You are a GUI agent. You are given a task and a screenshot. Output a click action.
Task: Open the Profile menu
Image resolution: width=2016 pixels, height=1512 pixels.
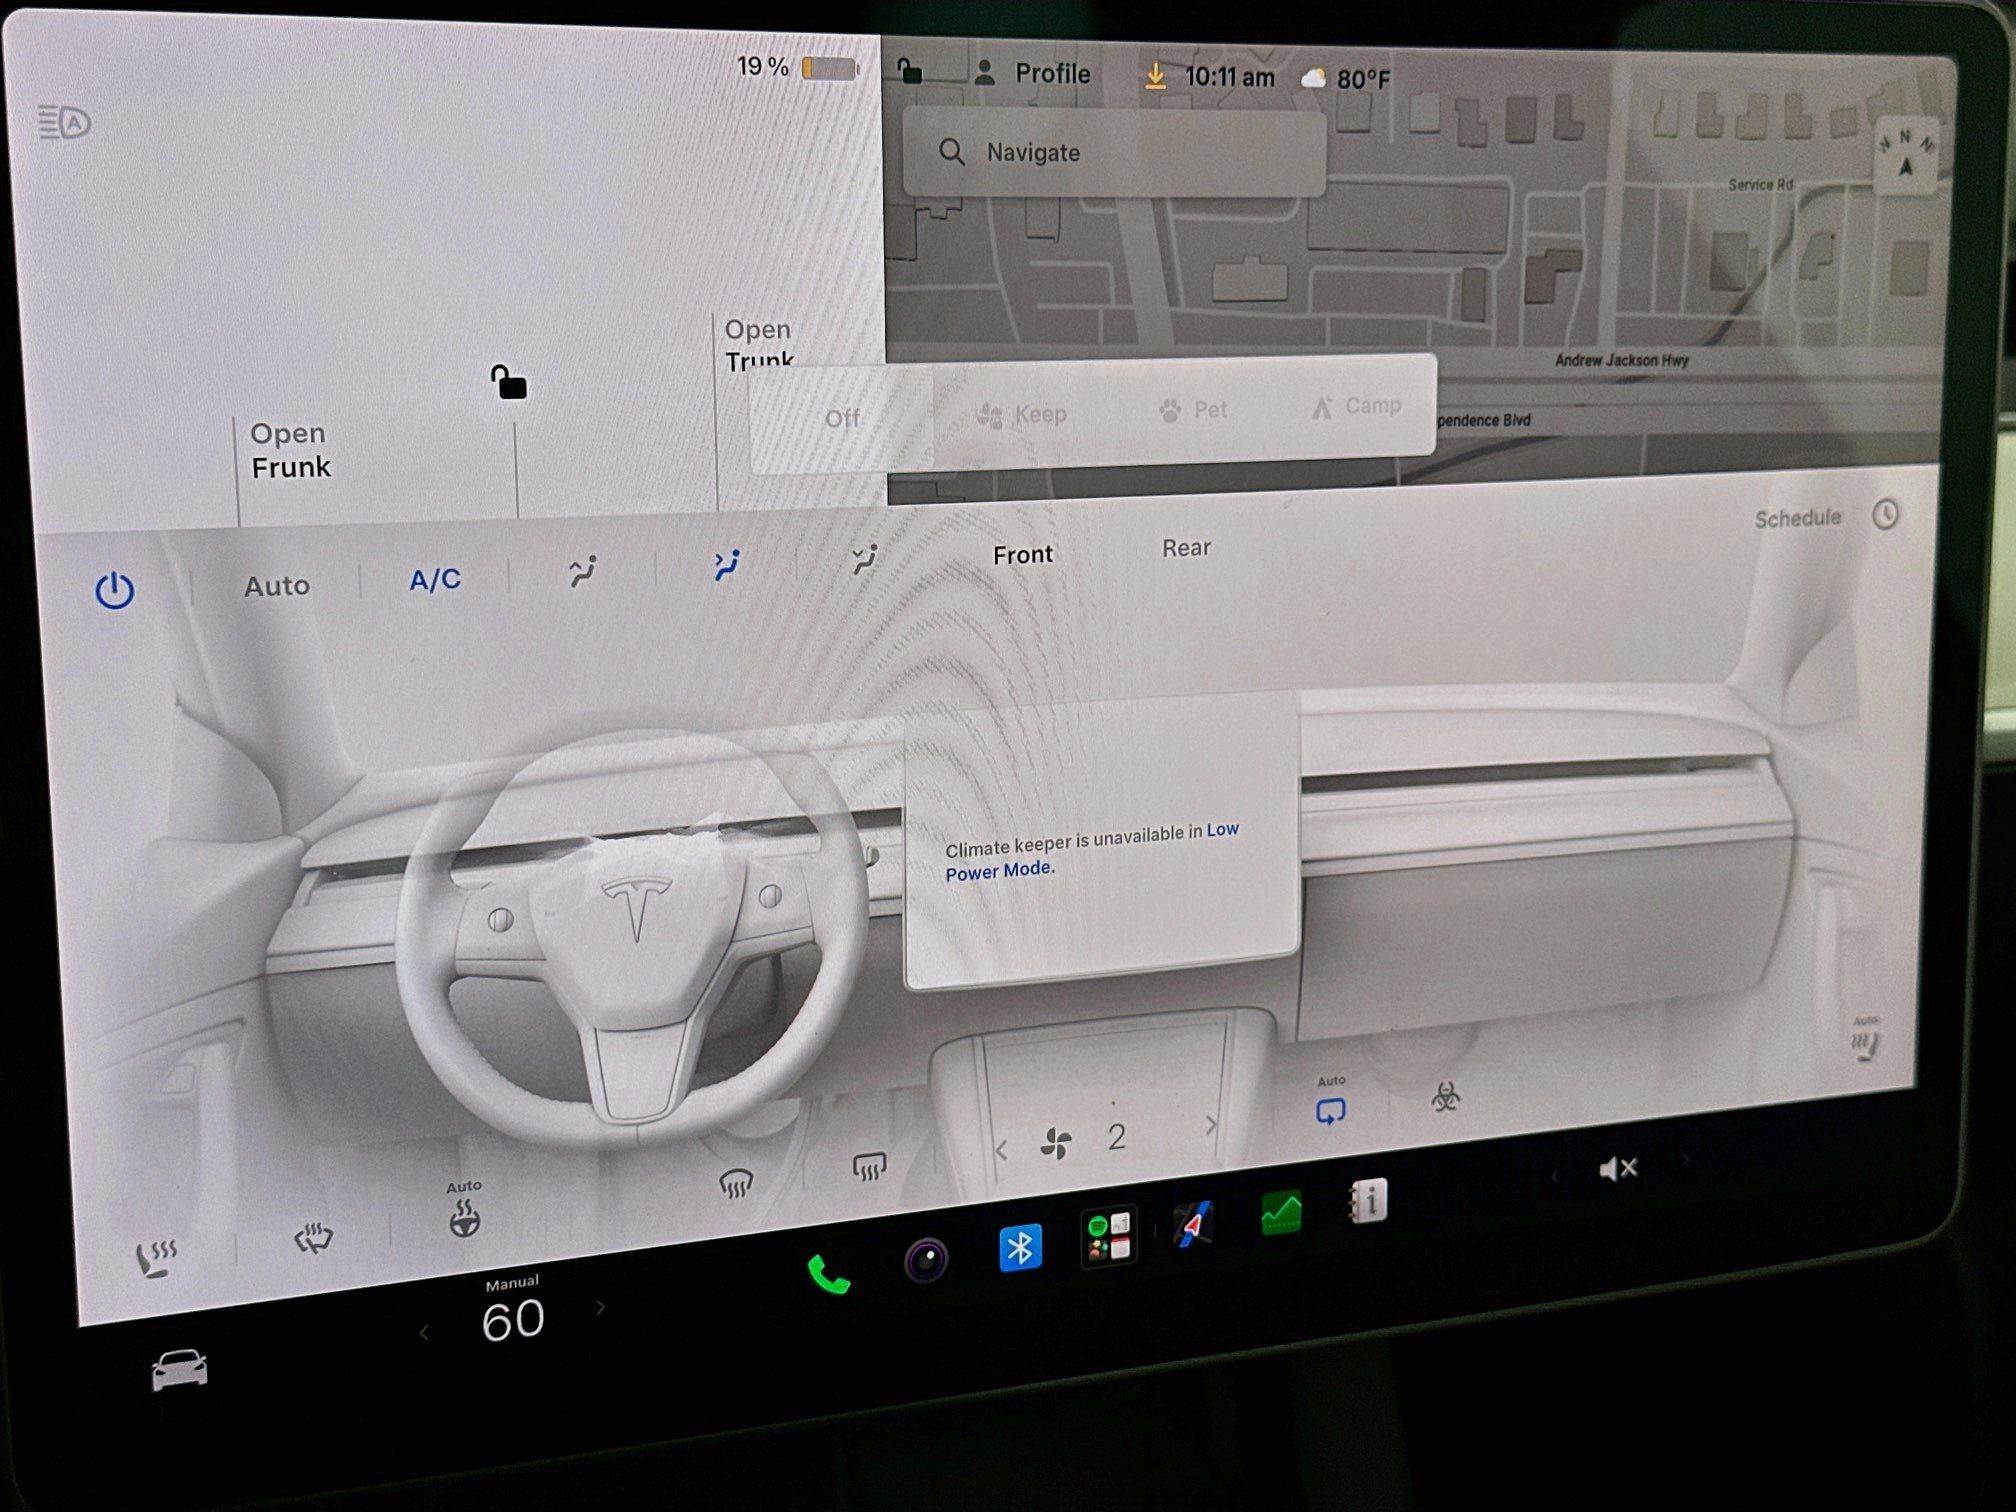1032,73
